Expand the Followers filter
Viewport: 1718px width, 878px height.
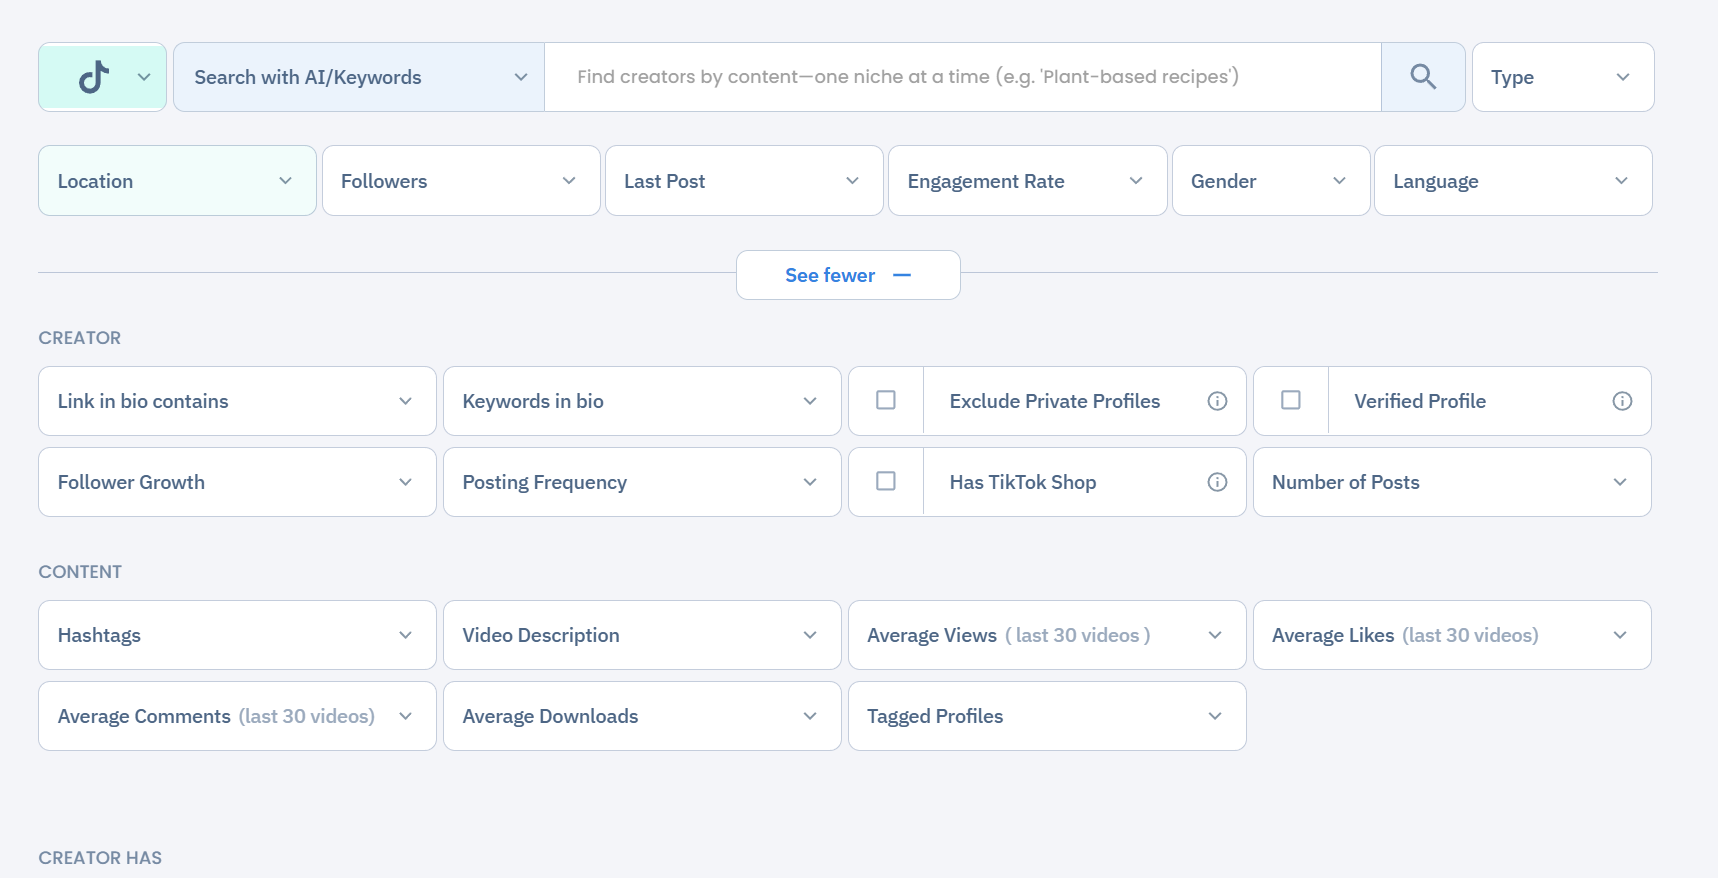click(461, 181)
